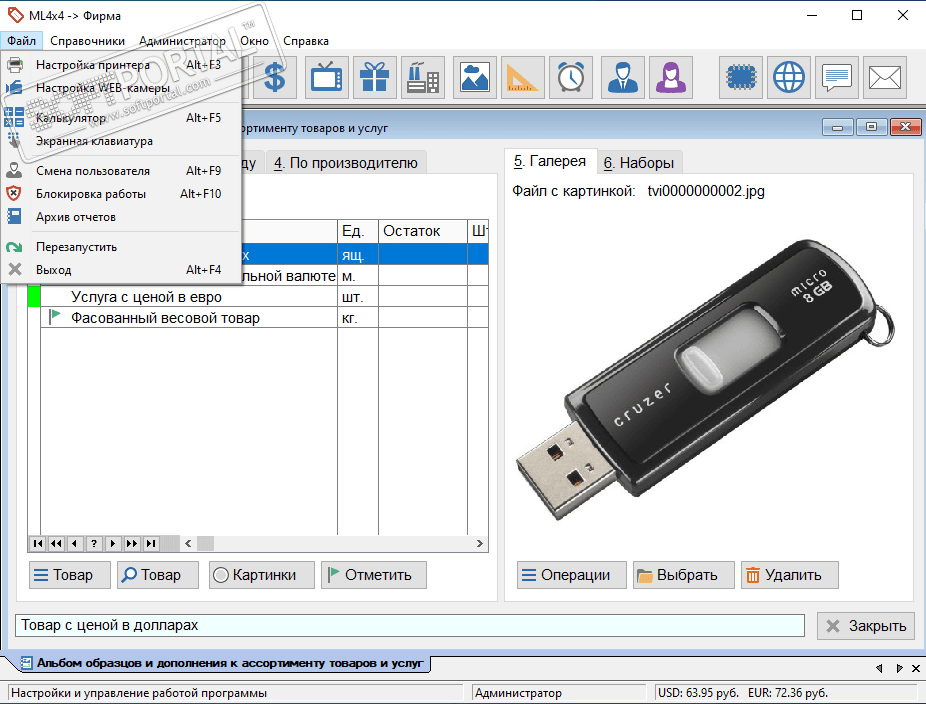The width and height of the screenshot is (926, 704).
Task: Open the chip module toolbar icon
Action: tap(741, 77)
